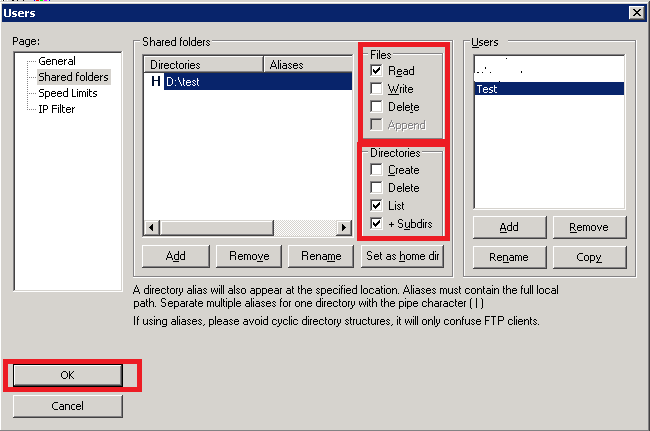Click scroll left arrow in directory list
Viewport: 650px width, 431px height.
pos(152,227)
